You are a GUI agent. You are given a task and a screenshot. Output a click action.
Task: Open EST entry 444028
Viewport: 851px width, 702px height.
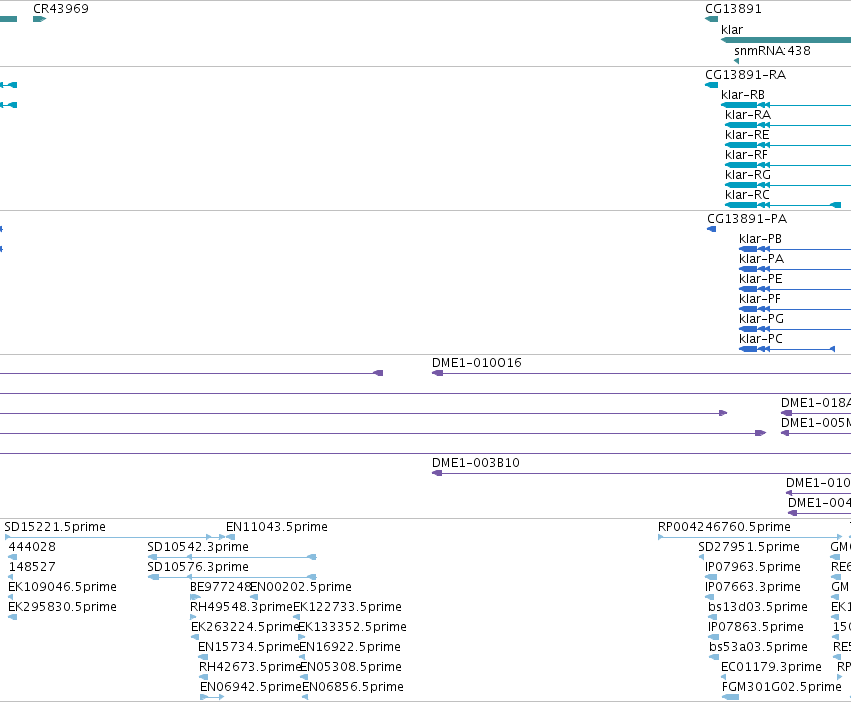(x=32, y=547)
